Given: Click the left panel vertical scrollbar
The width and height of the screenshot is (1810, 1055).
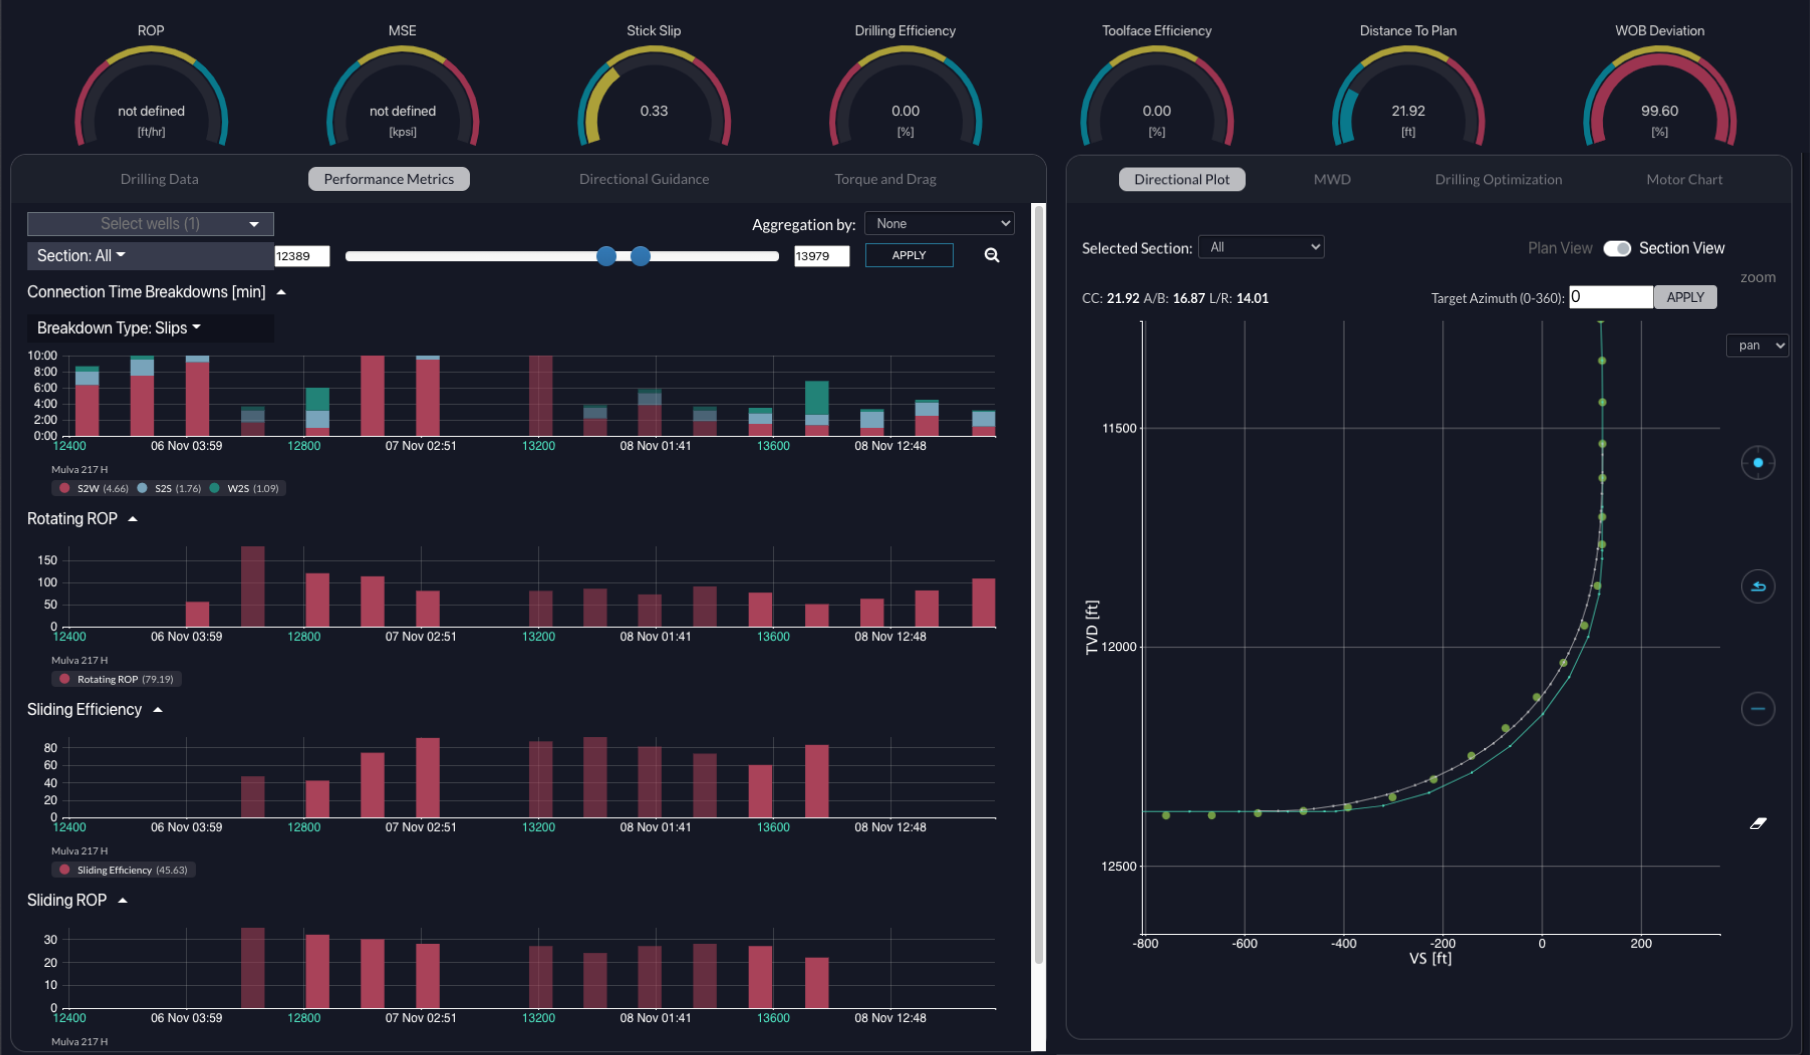Looking at the screenshot, I should pos(1039,585).
